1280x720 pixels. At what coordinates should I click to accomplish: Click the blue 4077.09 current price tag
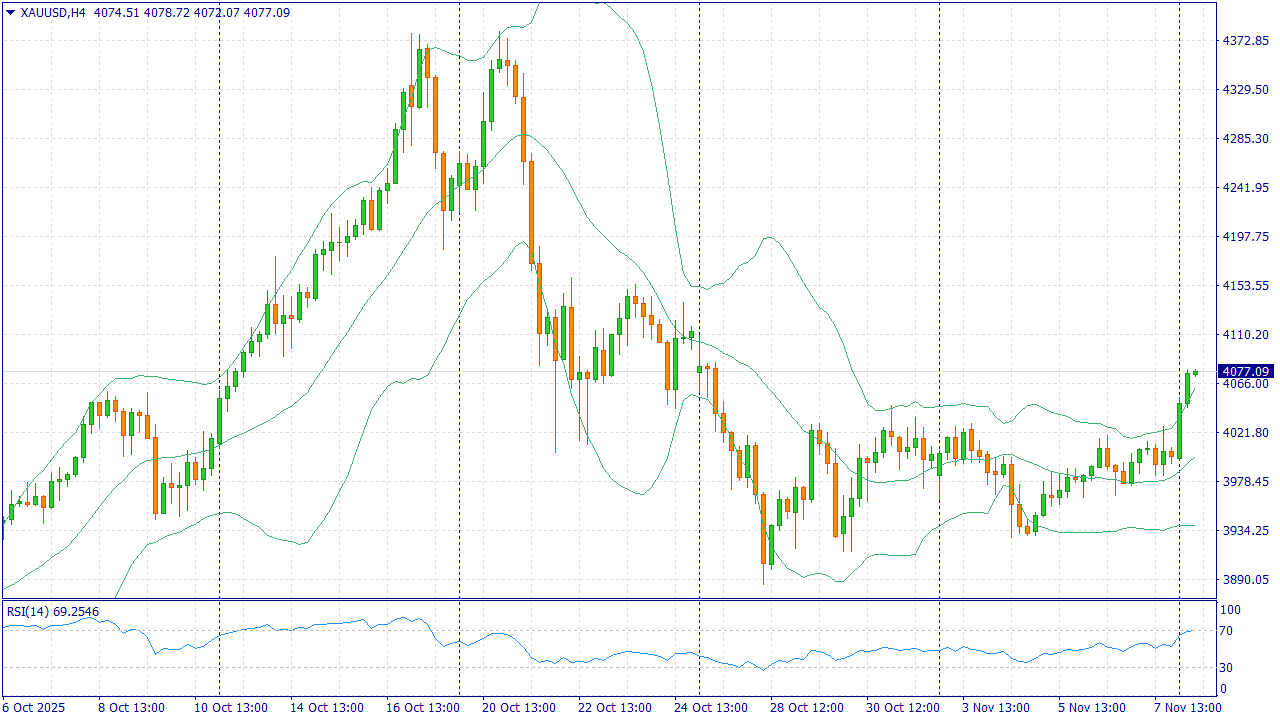click(1246, 371)
